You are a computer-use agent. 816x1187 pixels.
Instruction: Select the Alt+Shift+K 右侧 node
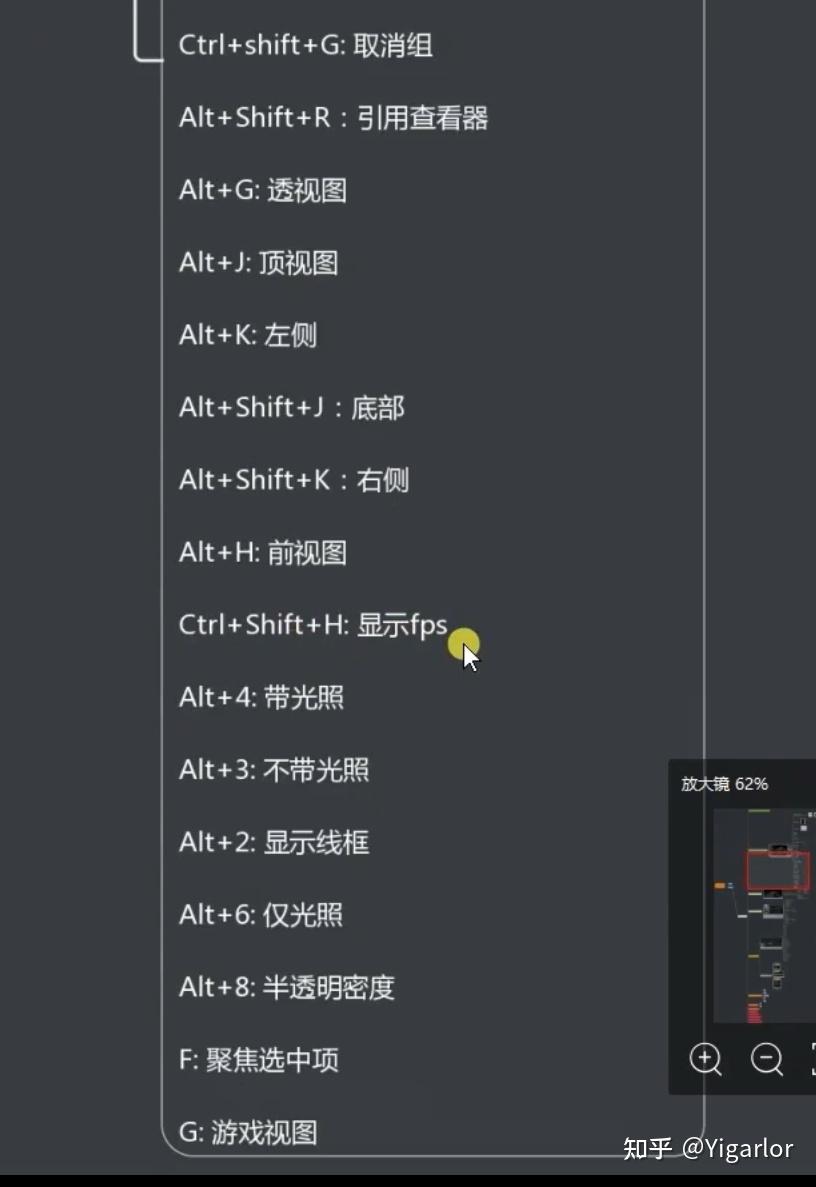[x=294, y=480]
